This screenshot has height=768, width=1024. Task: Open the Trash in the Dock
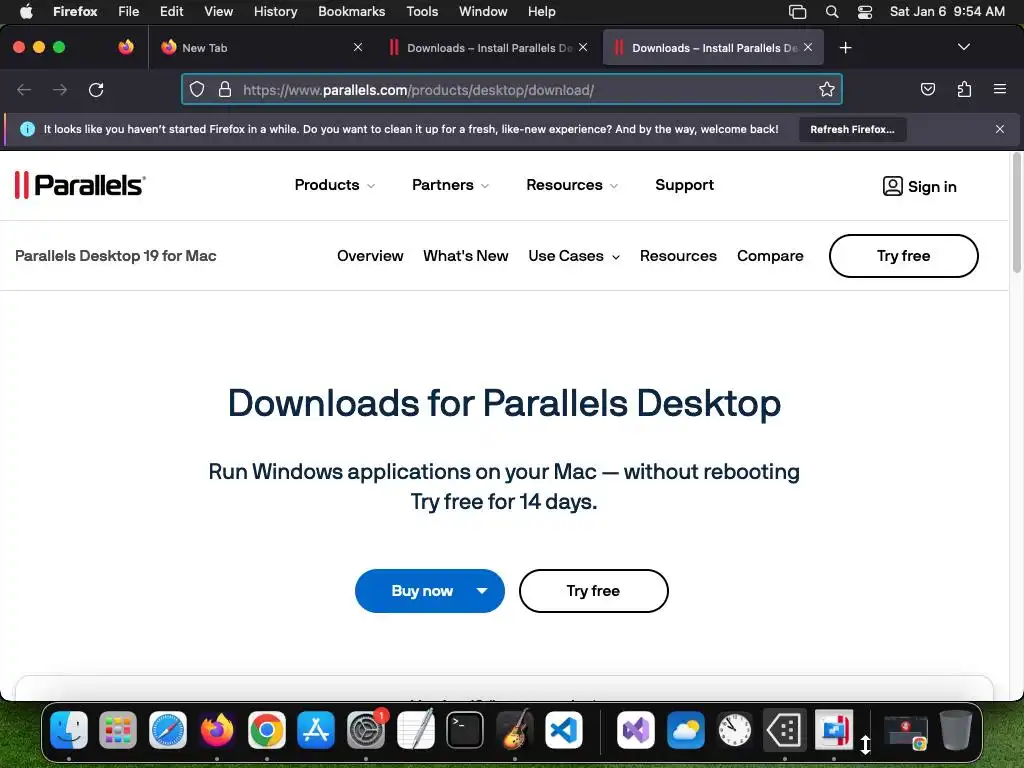tap(955, 730)
